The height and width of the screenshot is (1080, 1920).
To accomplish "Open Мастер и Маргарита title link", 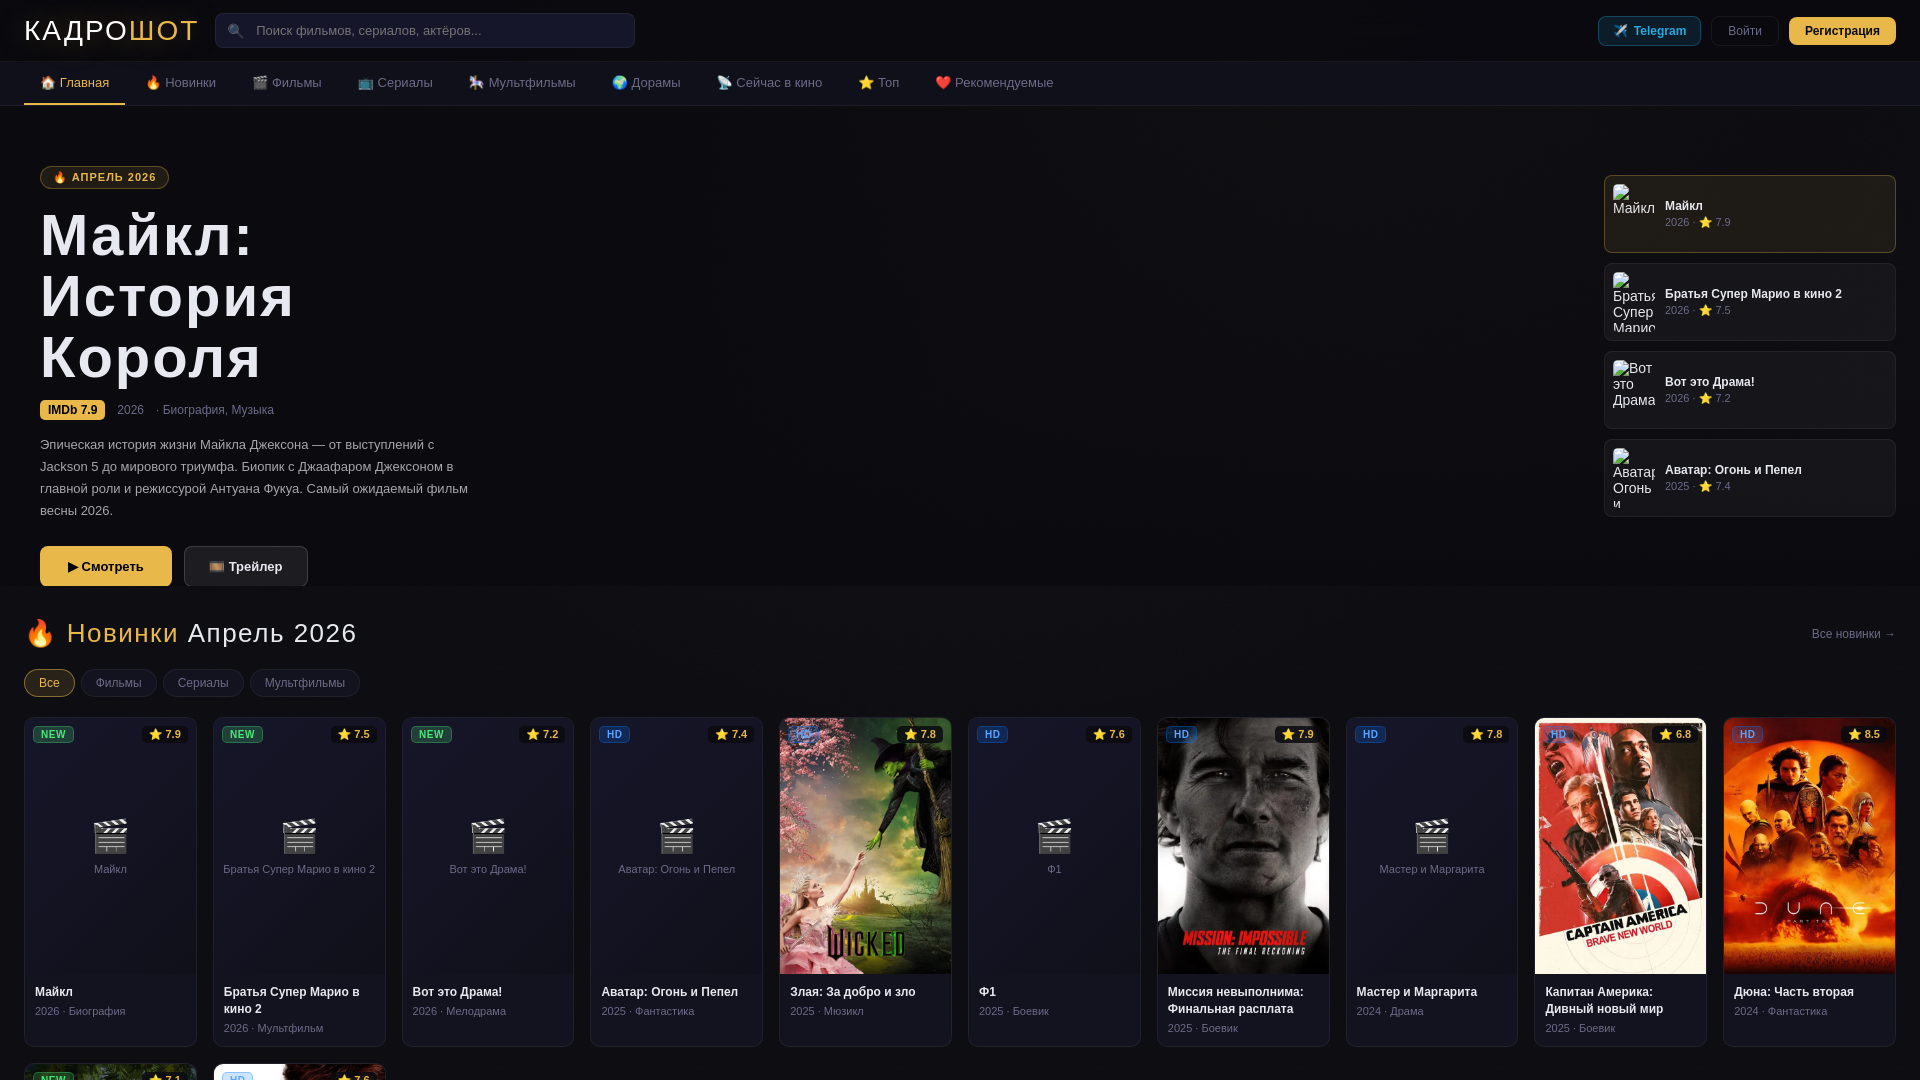I will (x=1417, y=992).
